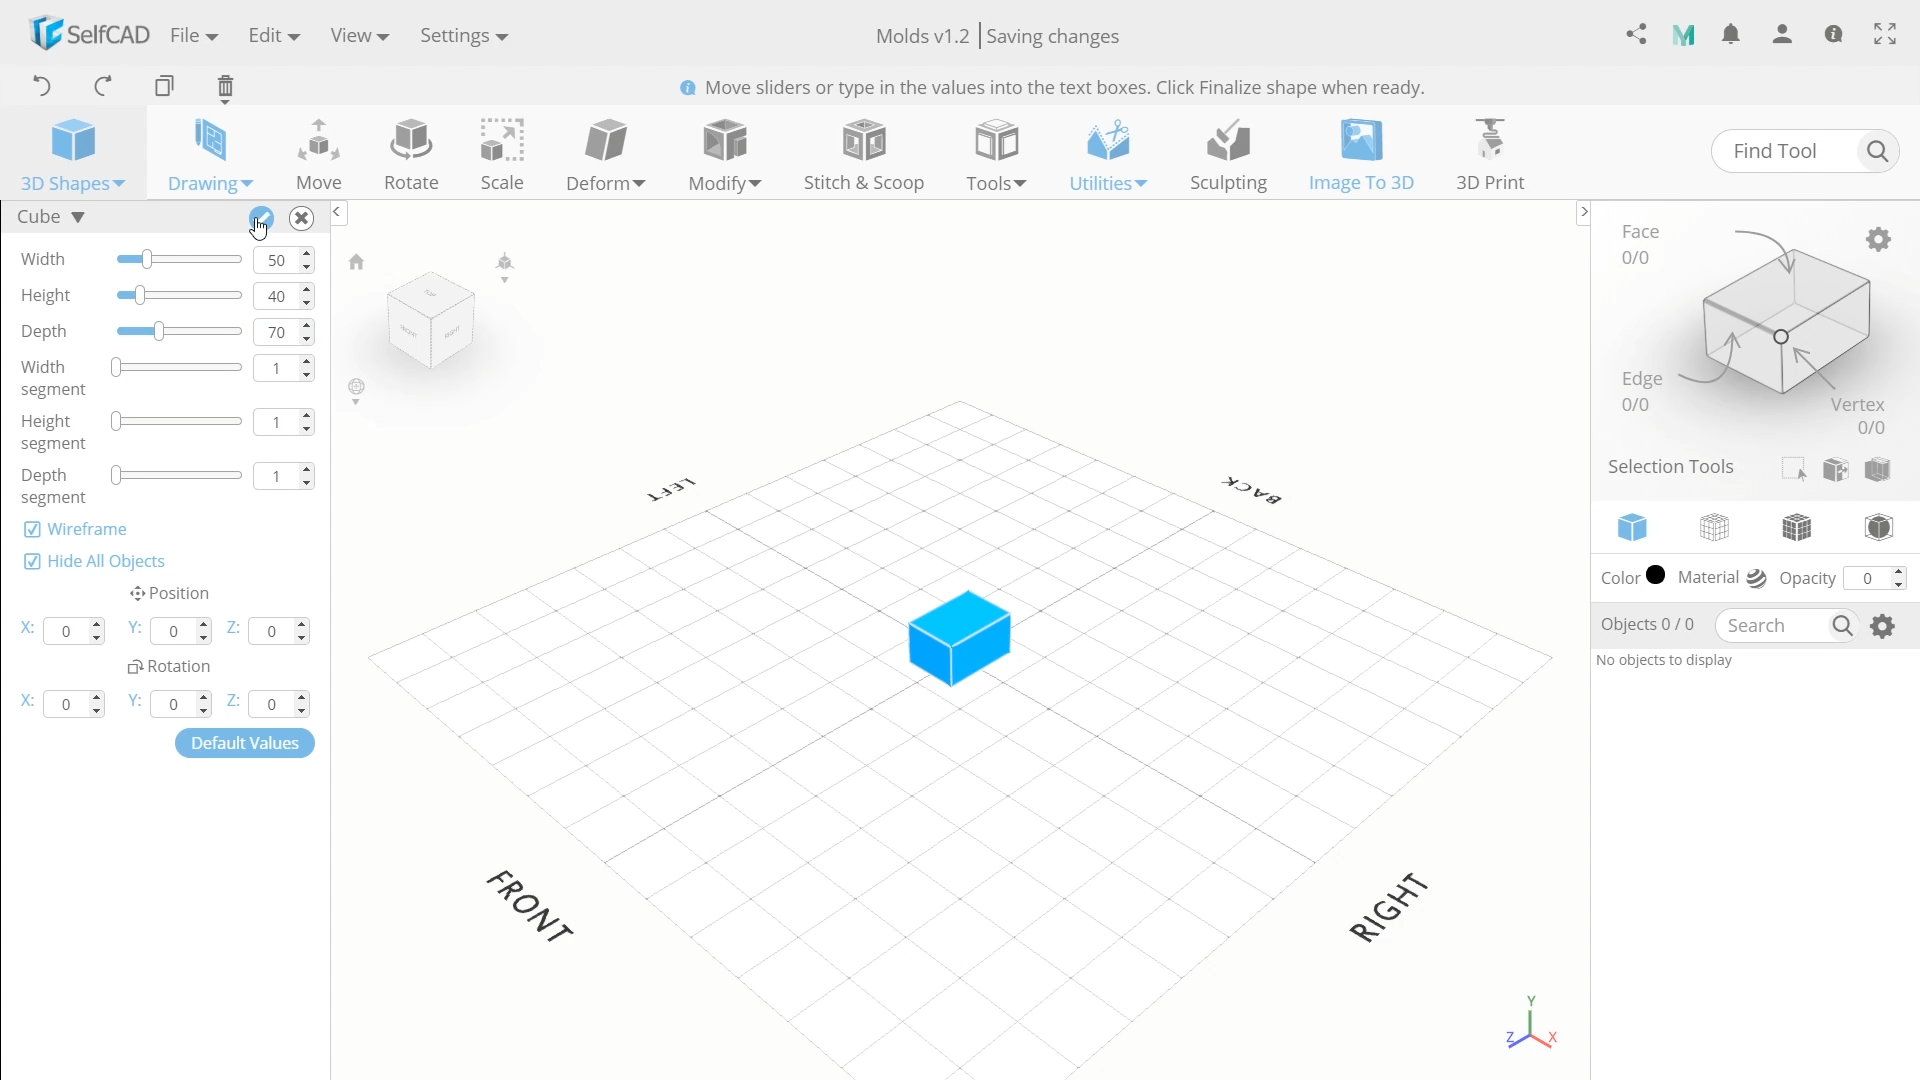Click the Position X input field
This screenshot has width=1920, height=1080.
tap(66, 631)
